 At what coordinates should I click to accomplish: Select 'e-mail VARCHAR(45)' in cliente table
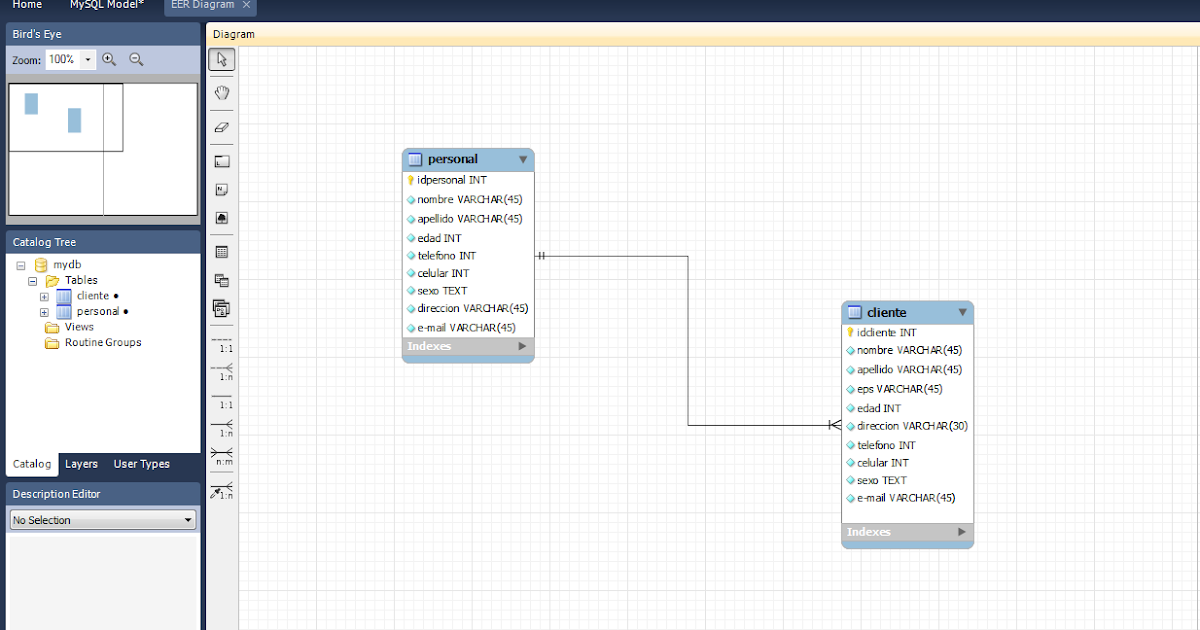coord(908,498)
